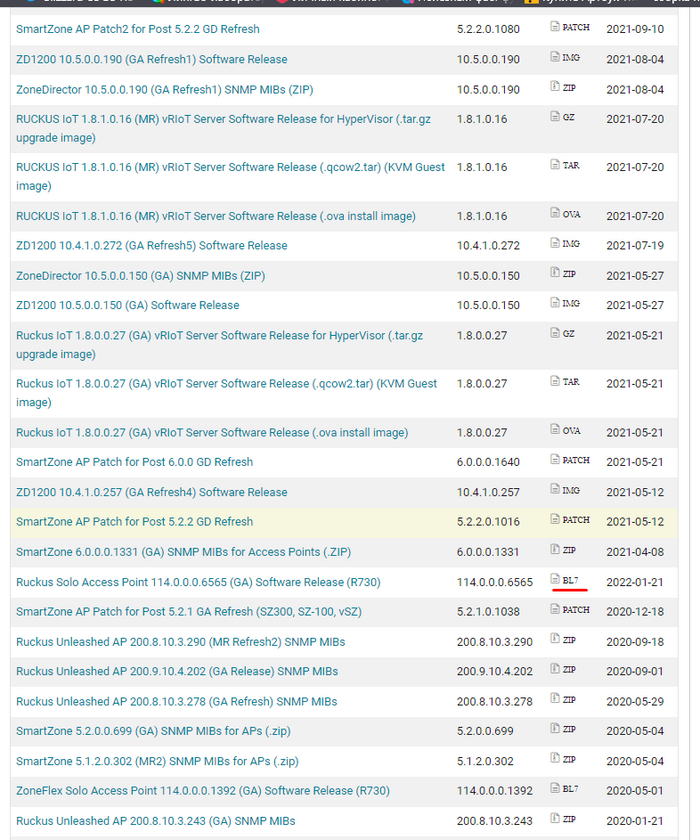Select version text 5.2.2.0.1016

(x=488, y=522)
